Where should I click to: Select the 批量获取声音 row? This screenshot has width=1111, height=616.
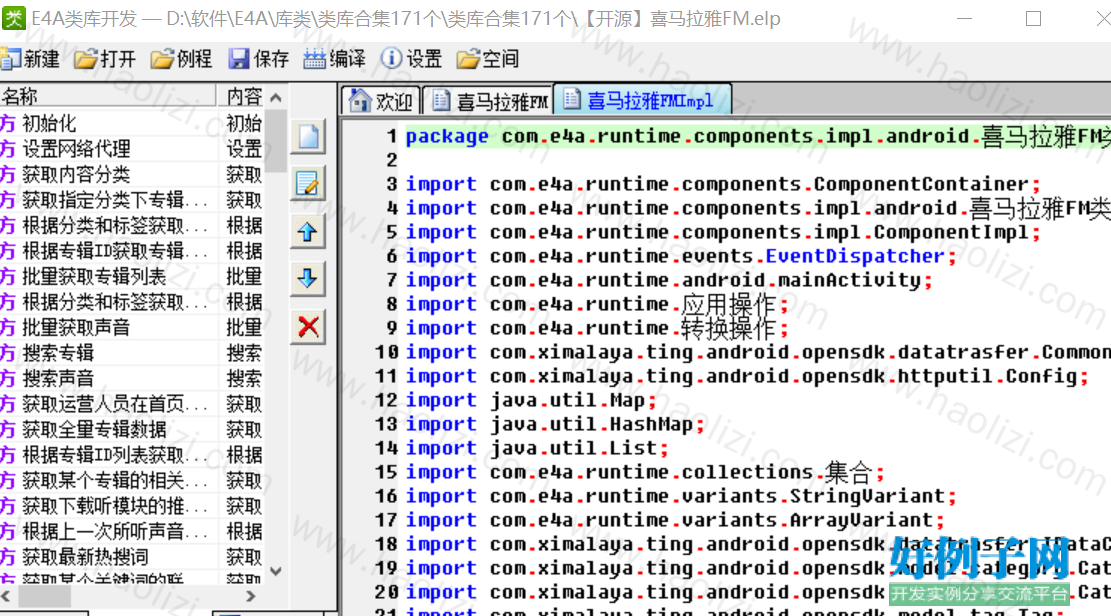pos(132,327)
